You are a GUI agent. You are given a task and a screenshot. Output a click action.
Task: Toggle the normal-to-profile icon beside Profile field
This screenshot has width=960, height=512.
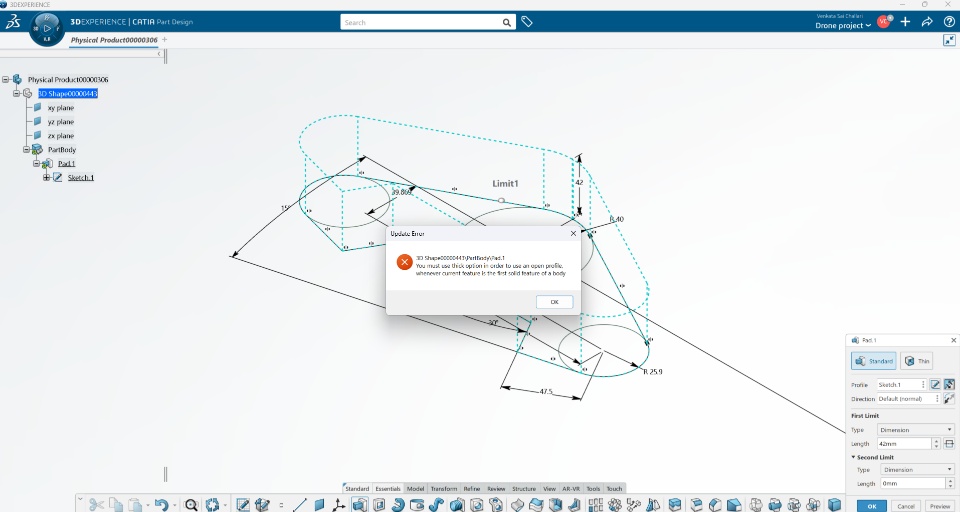click(x=949, y=385)
